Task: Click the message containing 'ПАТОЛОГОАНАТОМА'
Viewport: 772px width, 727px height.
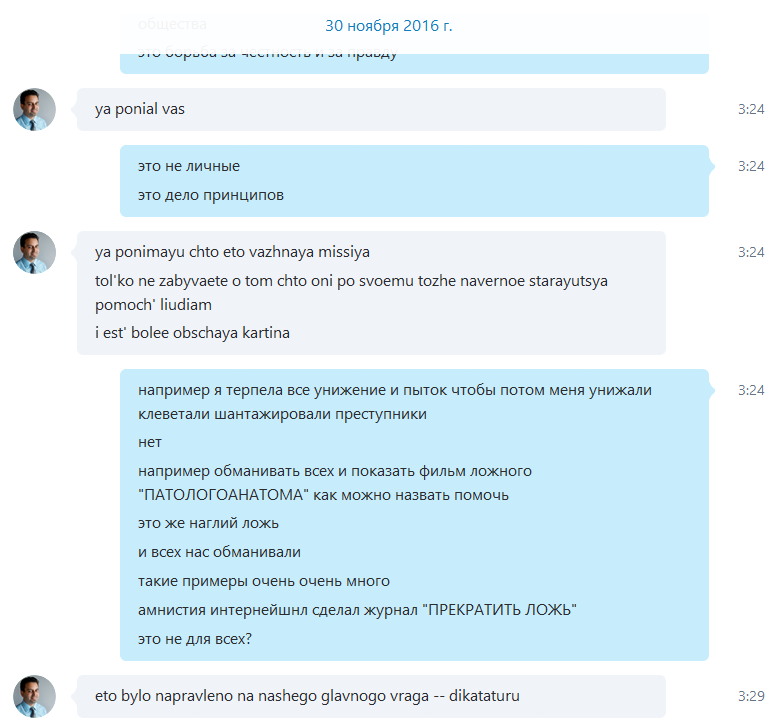Action: point(335,483)
